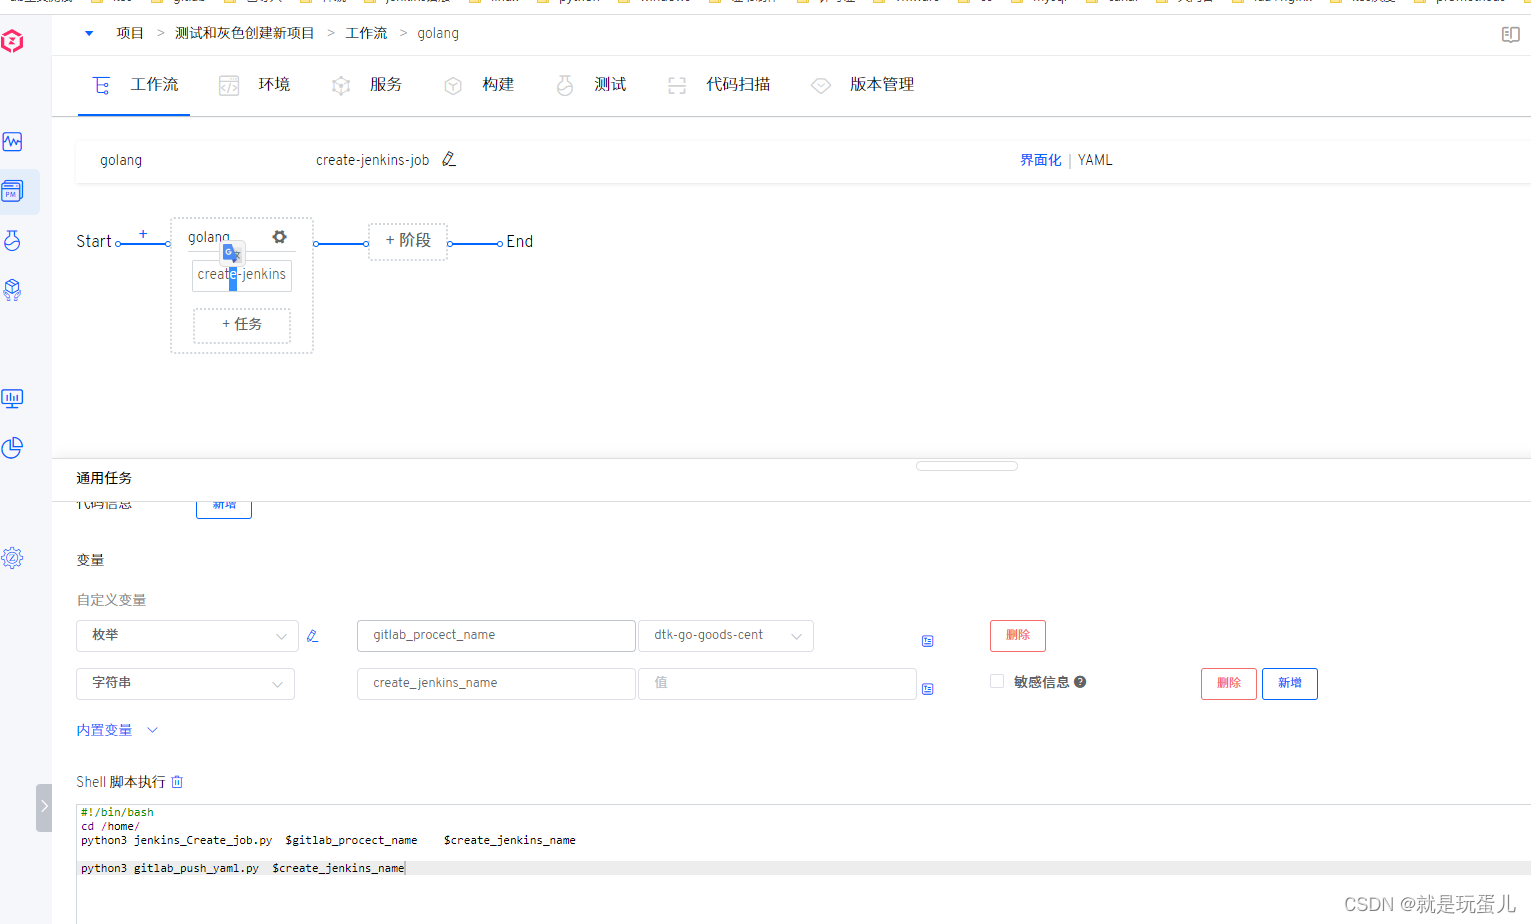Click the panel resize handle bar

click(967, 466)
